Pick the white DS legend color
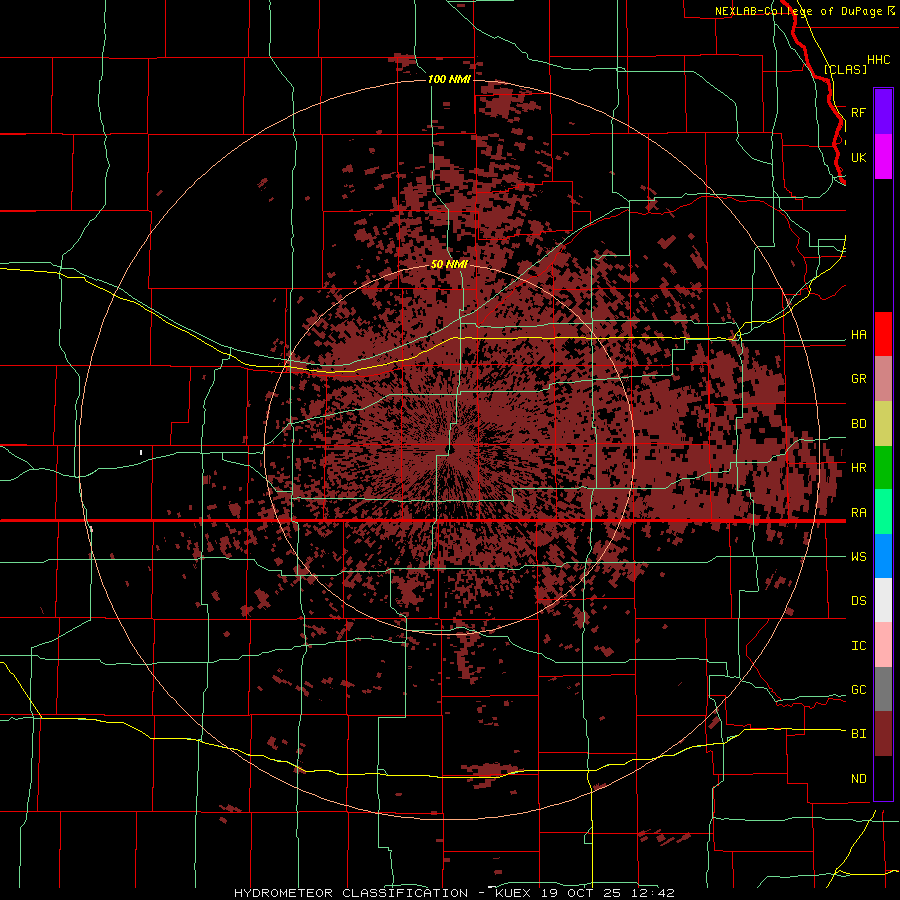Viewport: 900px width, 900px height. pos(883,600)
